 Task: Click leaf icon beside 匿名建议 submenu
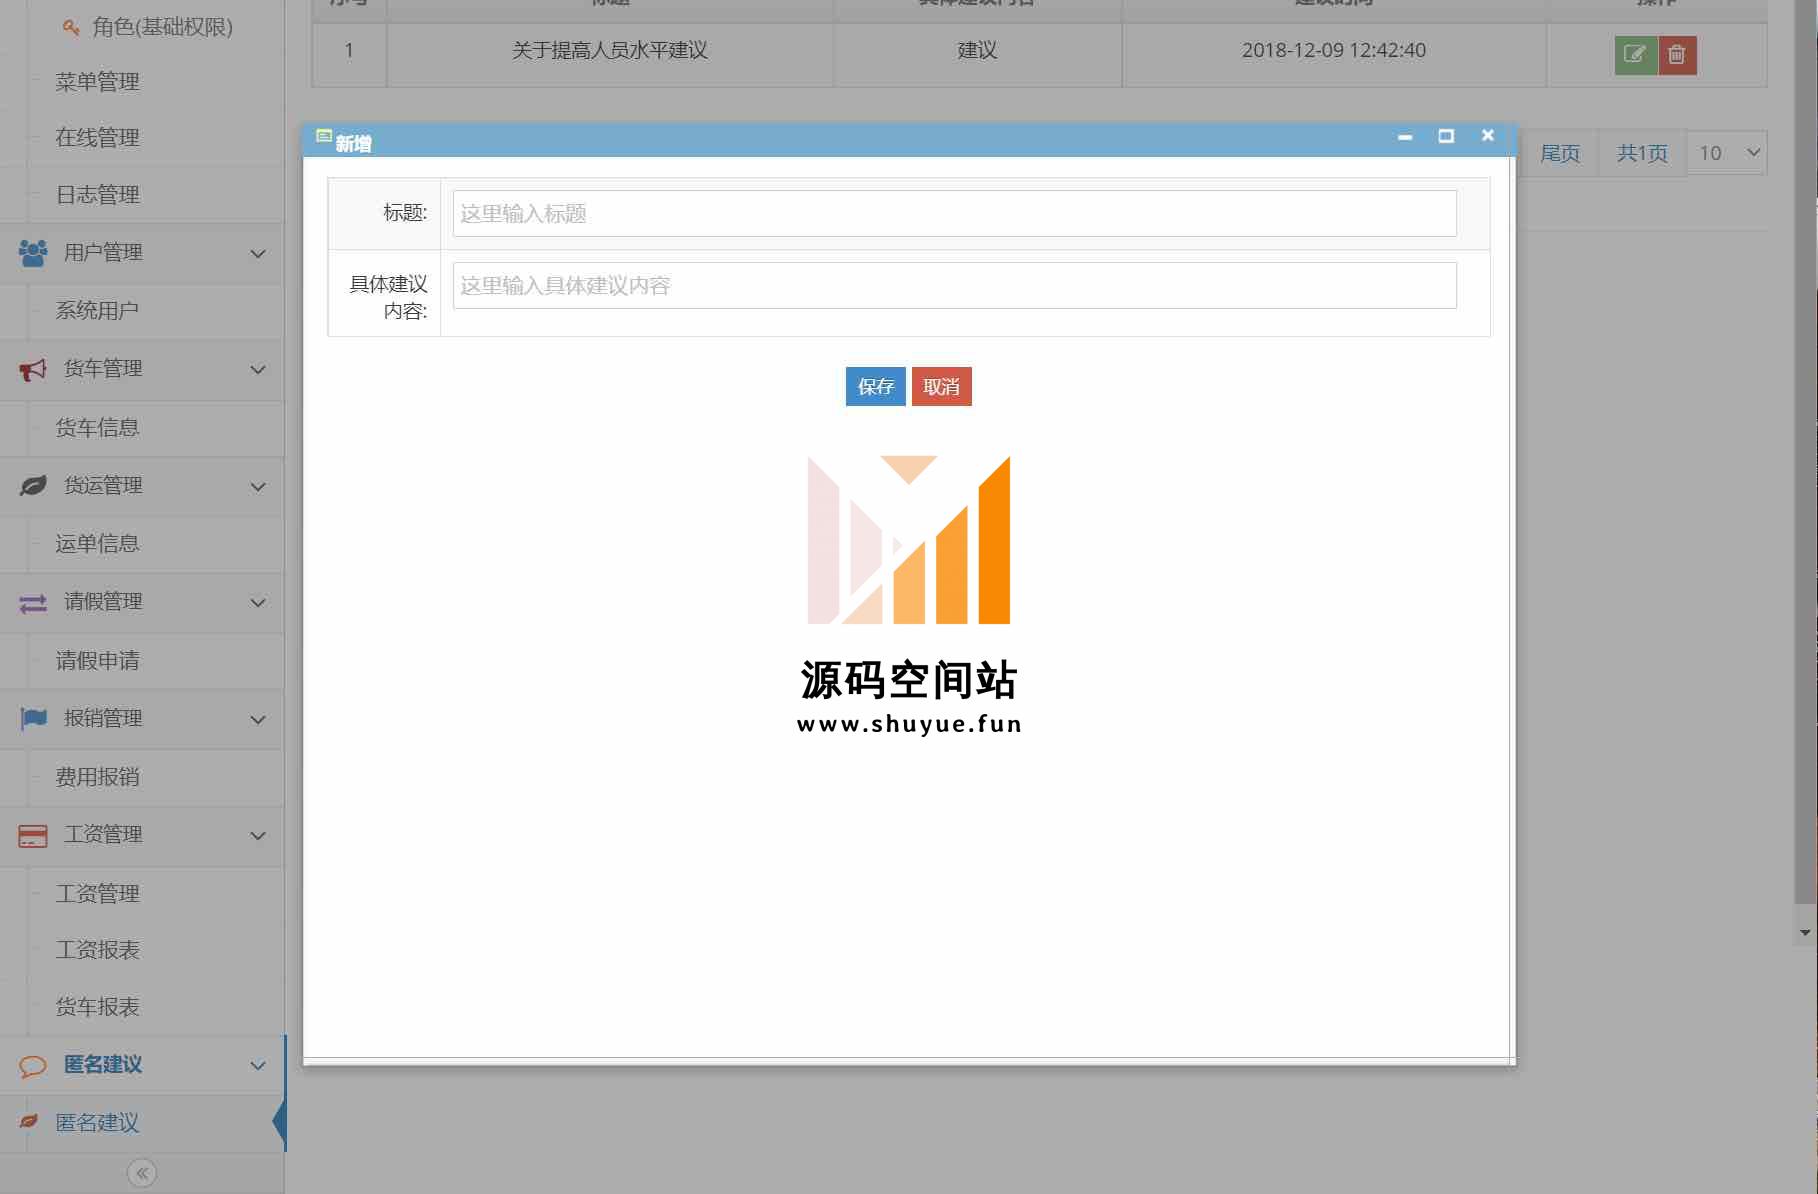(29, 1122)
